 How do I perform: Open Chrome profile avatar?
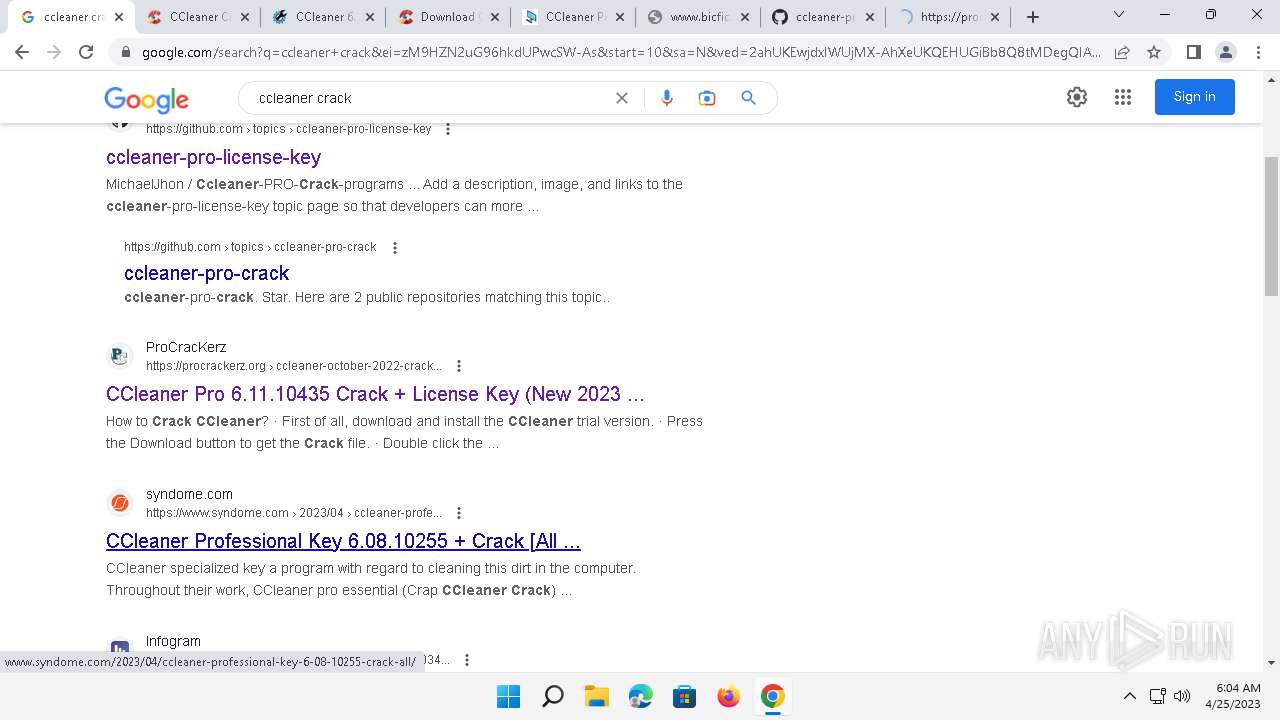(1225, 52)
